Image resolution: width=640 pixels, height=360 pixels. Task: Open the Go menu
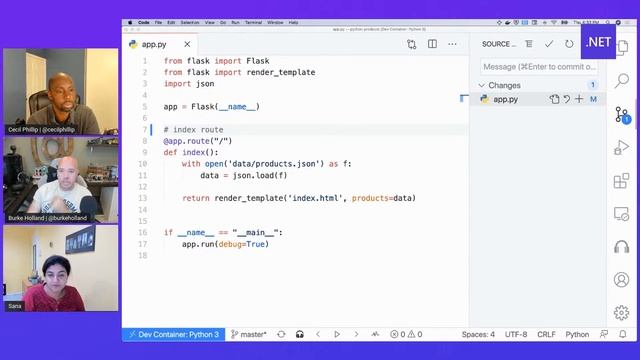(223, 22)
